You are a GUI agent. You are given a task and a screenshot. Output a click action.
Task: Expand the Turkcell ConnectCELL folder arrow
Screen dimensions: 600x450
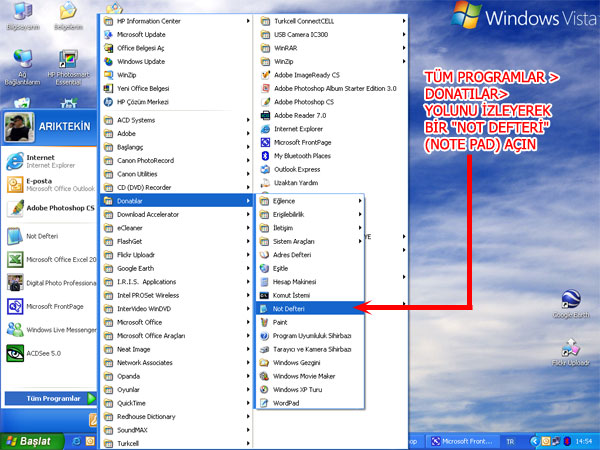(404, 21)
